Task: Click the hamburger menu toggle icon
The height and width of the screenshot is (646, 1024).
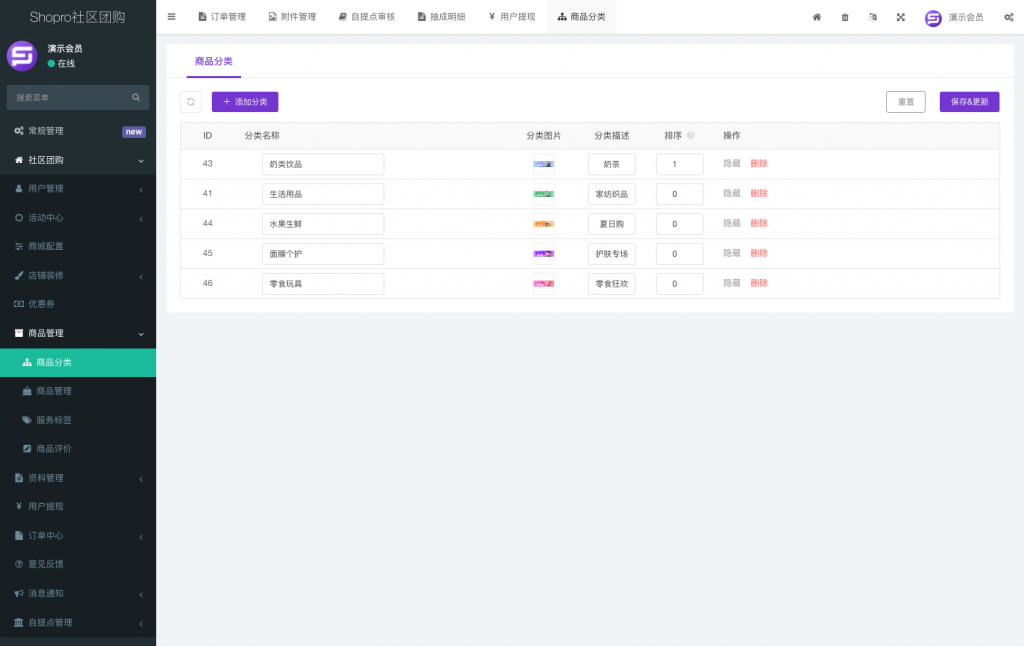Action: [171, 16]
